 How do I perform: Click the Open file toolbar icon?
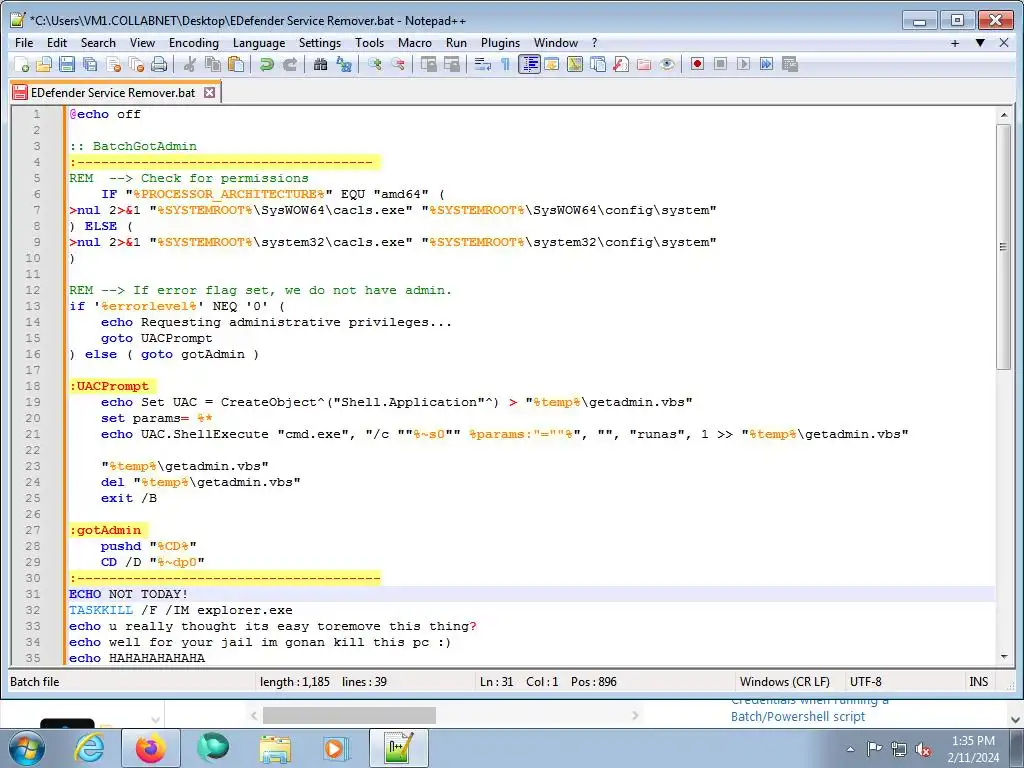pos(44,64)
